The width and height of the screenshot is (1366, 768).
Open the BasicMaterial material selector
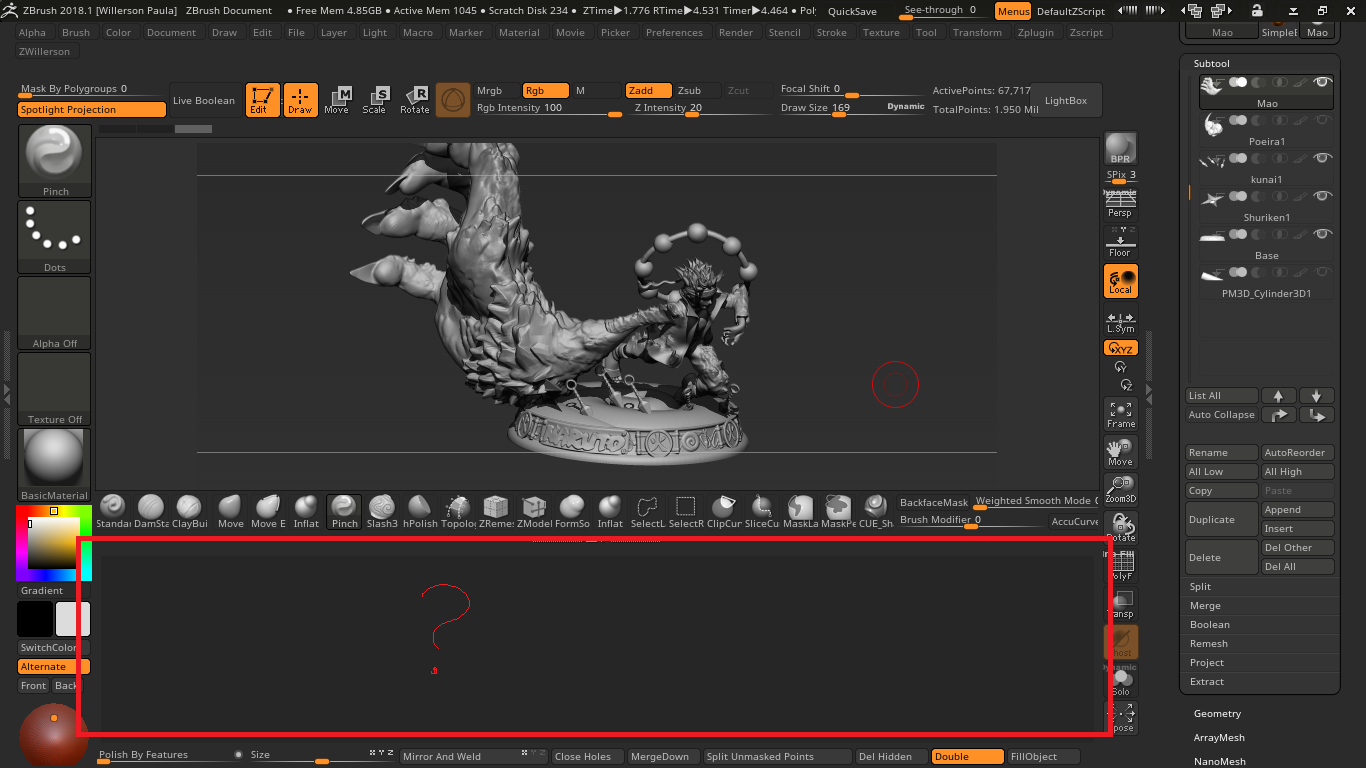tap(55, 465)
